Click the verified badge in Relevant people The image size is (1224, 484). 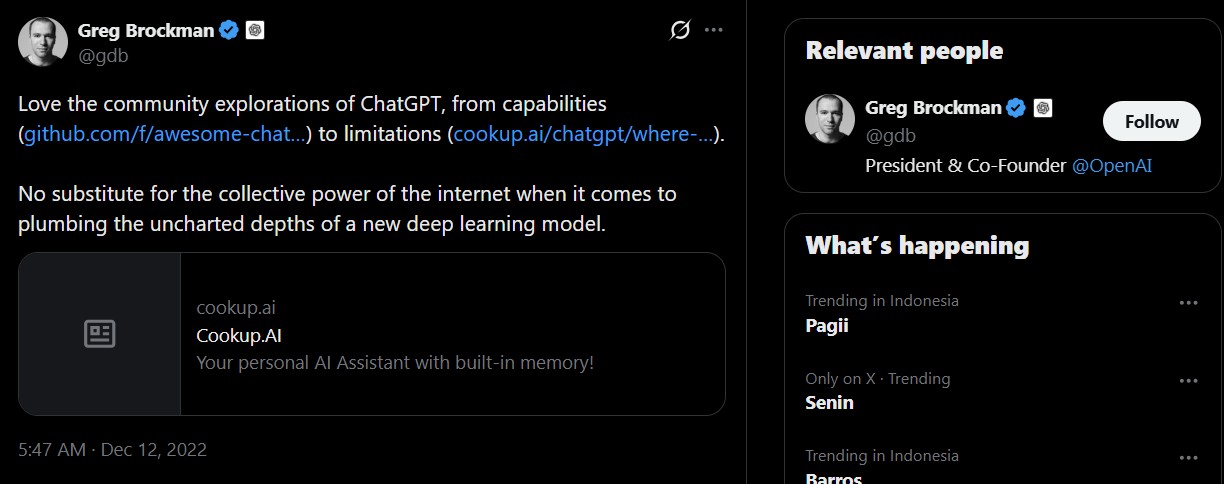coord(1016,107)
